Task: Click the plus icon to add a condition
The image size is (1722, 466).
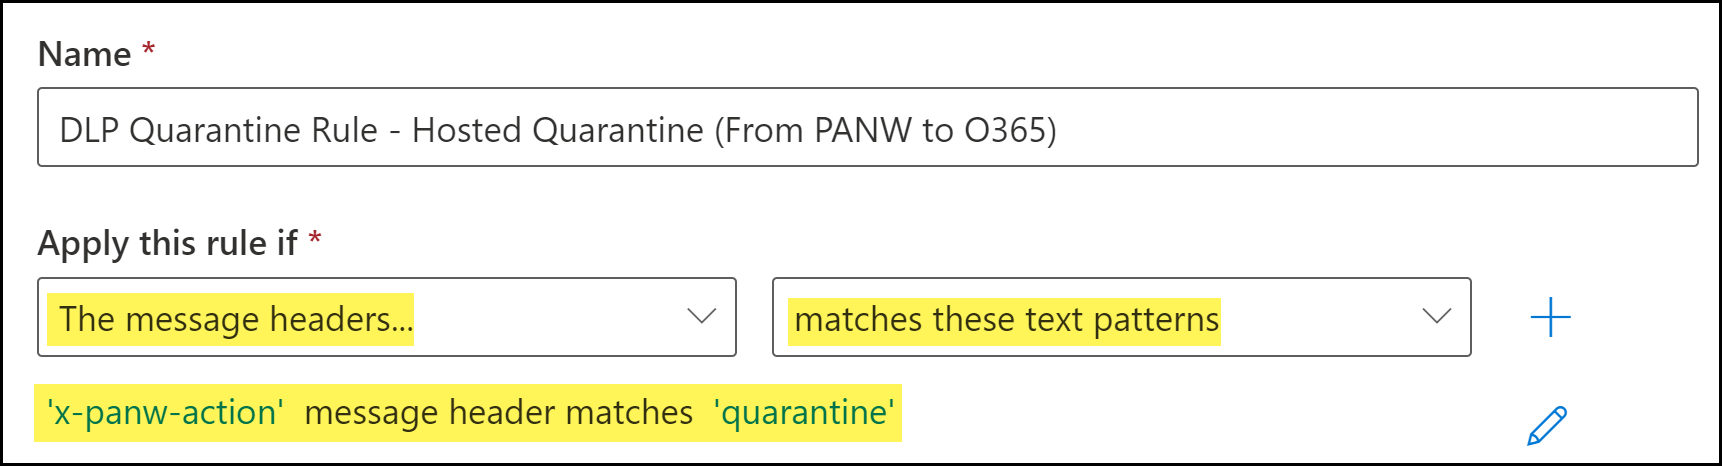Action: pyautogui.click(x=1550, y=318)
